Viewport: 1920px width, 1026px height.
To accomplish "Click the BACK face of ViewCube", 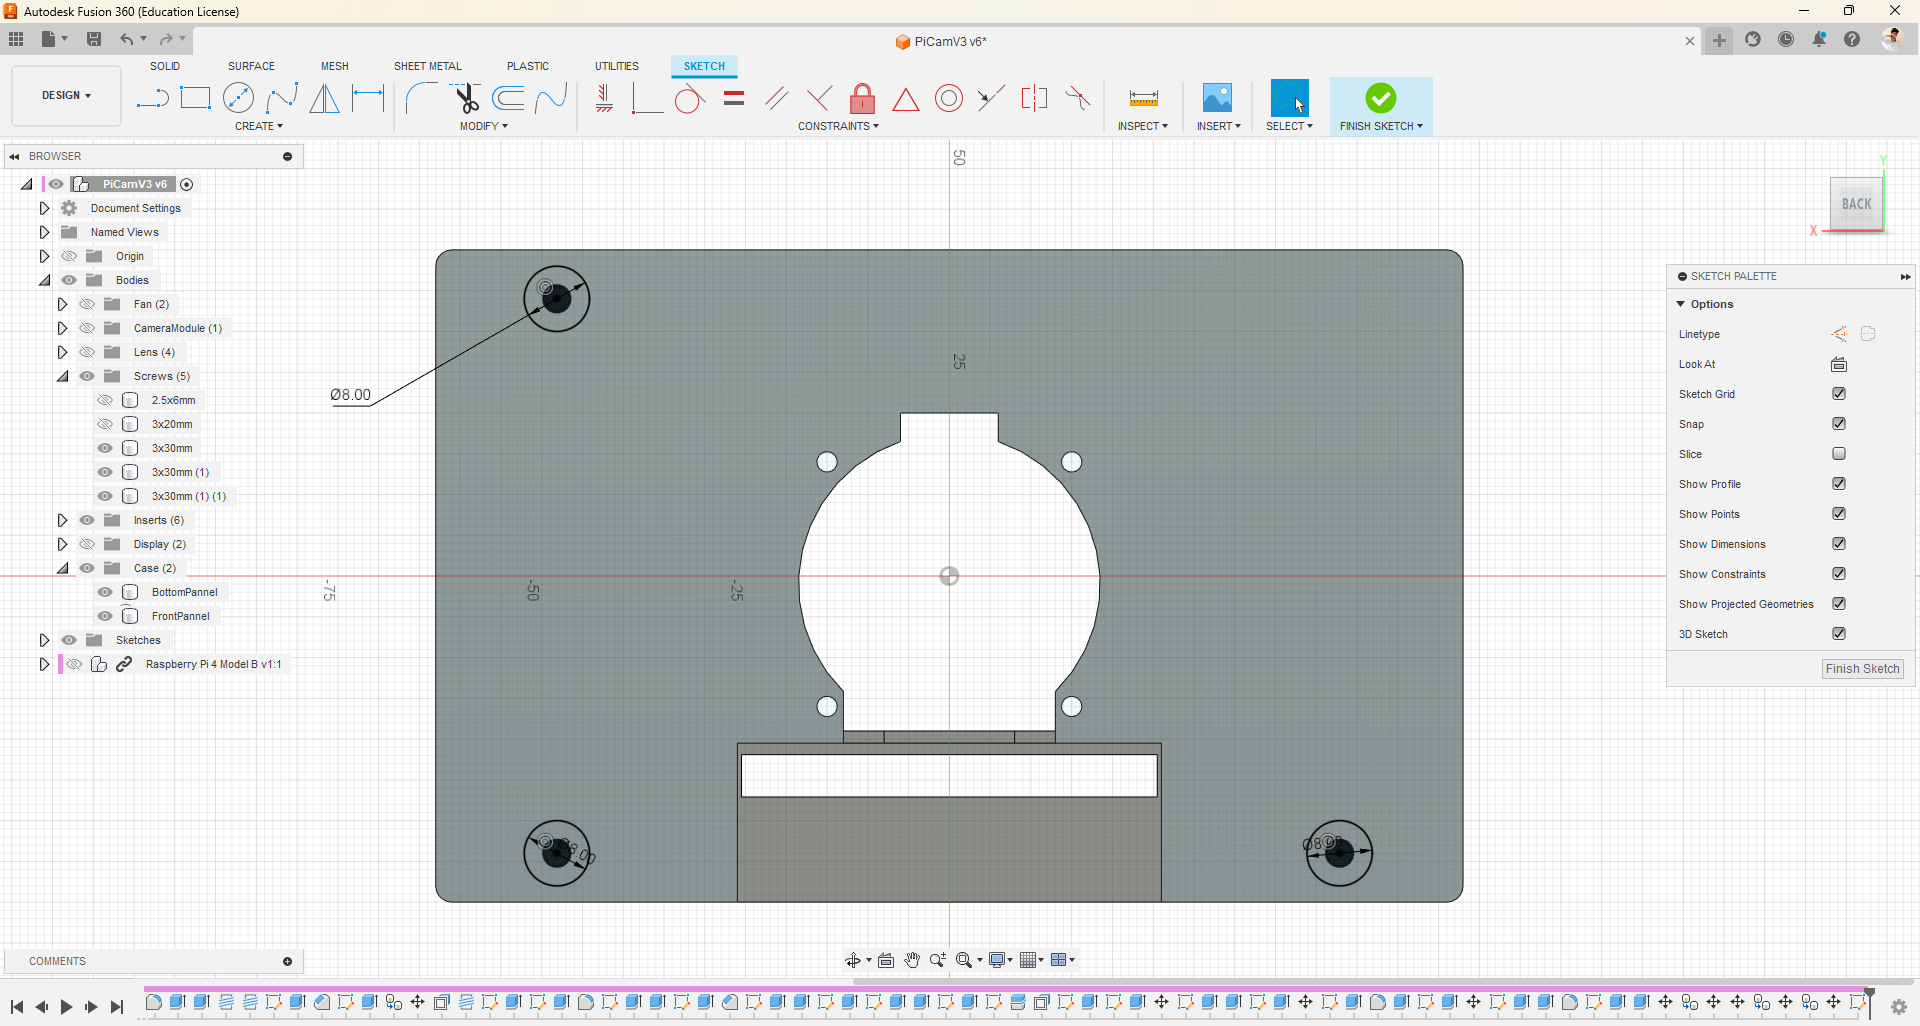I will pyautogui.click(x=1856, y=204).
